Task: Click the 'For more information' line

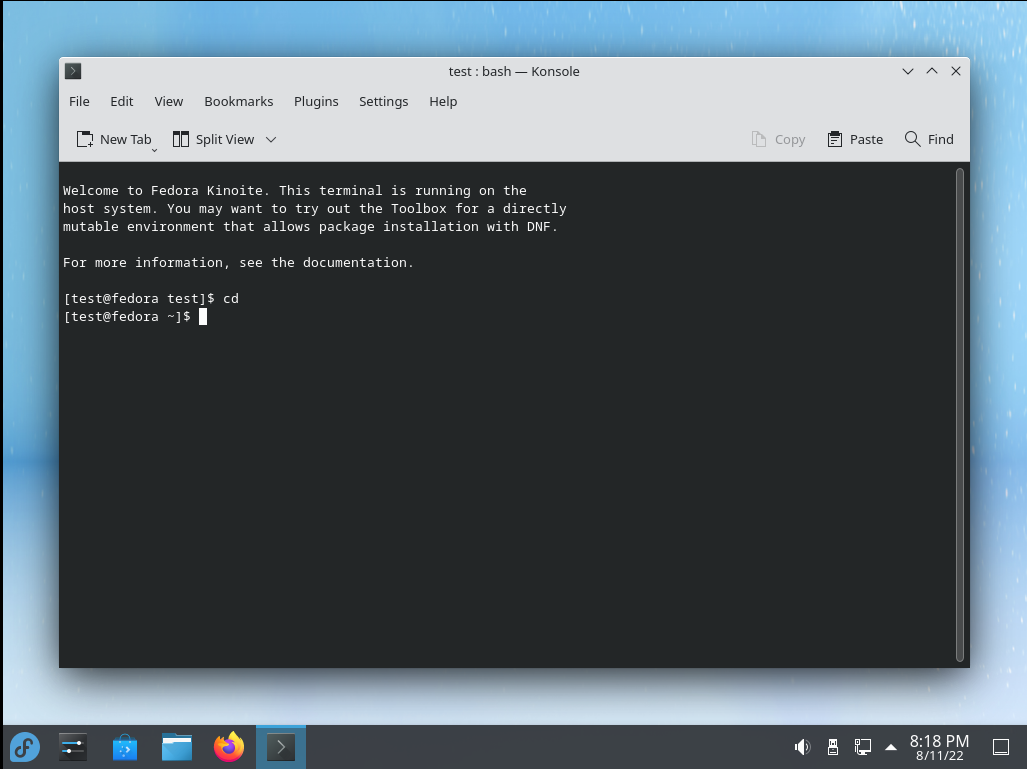Action: [x=238, y=263]
